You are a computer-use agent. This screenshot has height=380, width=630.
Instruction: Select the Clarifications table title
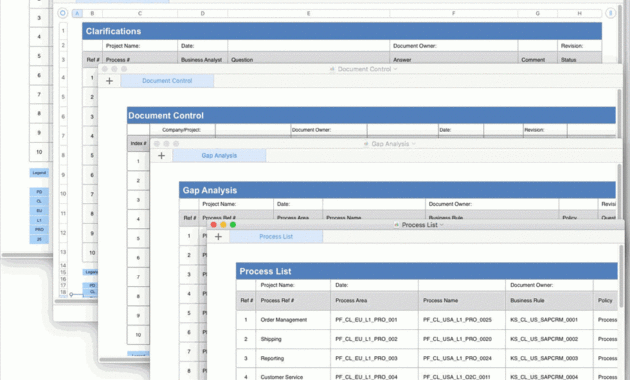113,31
